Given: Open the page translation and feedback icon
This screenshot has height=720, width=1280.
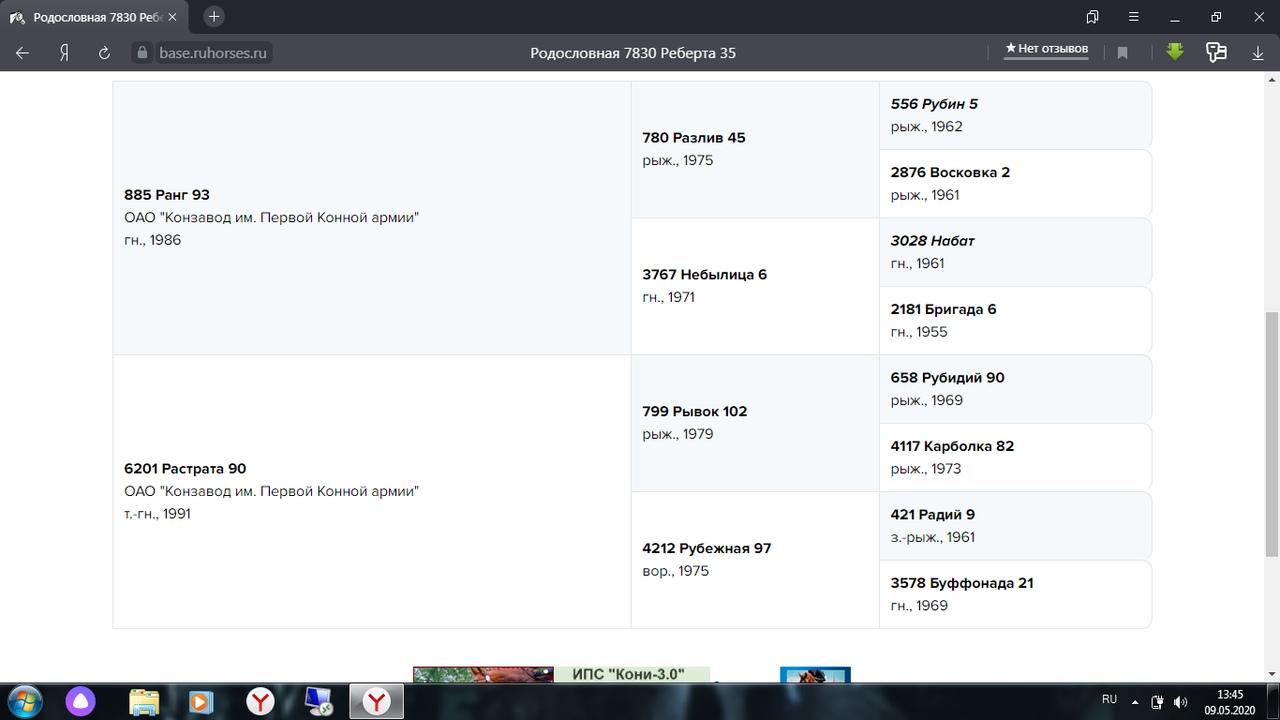Looking at the screenshot, I should coord(1216,53).
